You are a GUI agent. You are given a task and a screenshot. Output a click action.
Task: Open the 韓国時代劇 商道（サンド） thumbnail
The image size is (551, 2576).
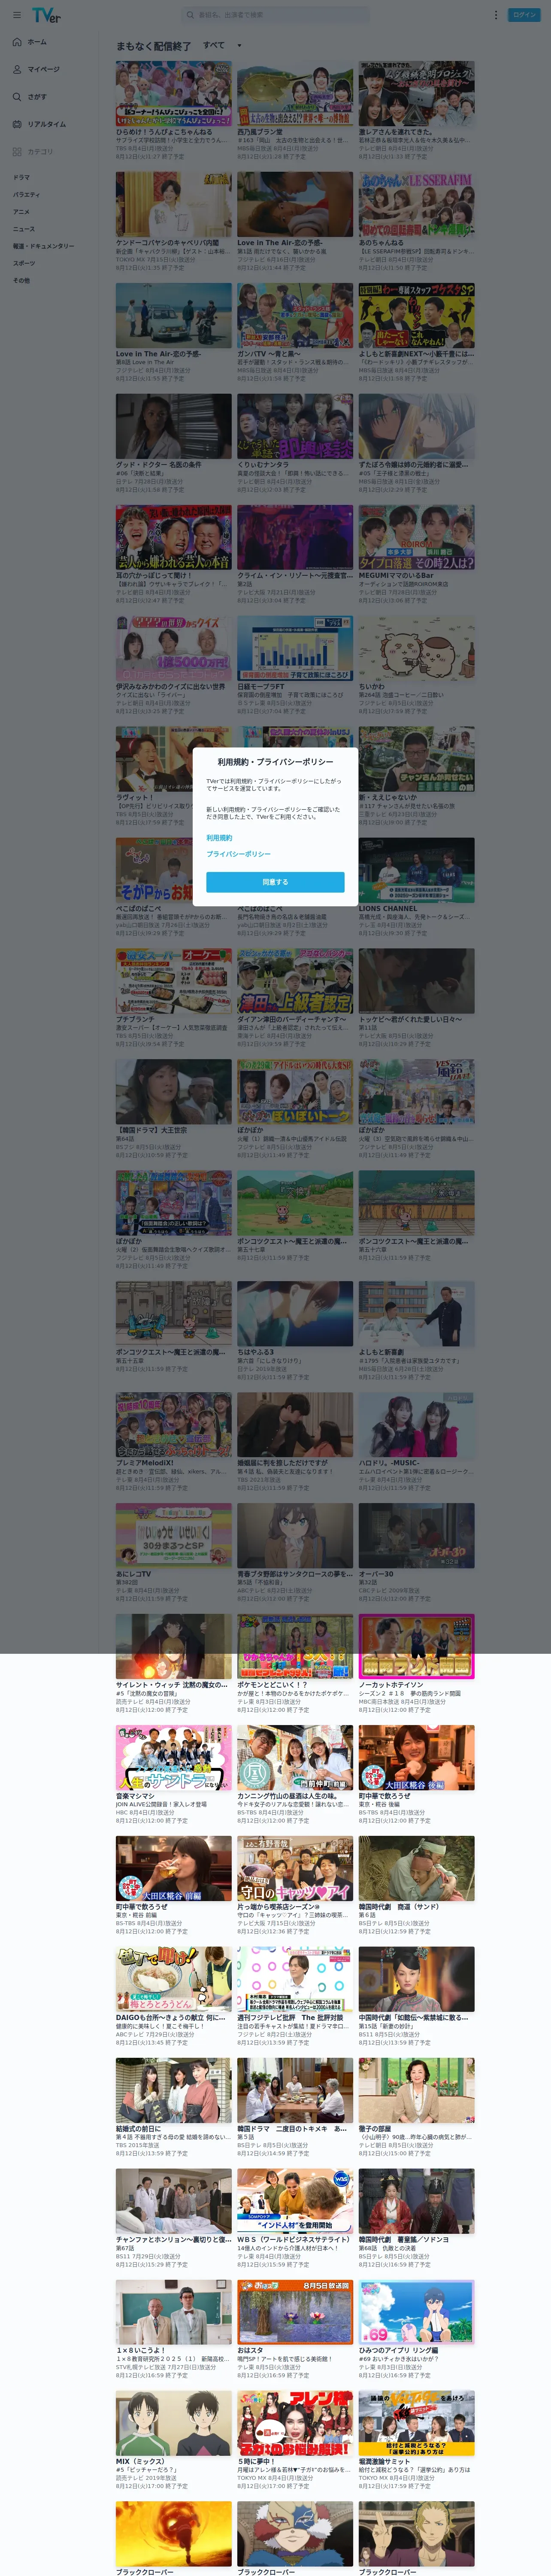pos(417,1869)
